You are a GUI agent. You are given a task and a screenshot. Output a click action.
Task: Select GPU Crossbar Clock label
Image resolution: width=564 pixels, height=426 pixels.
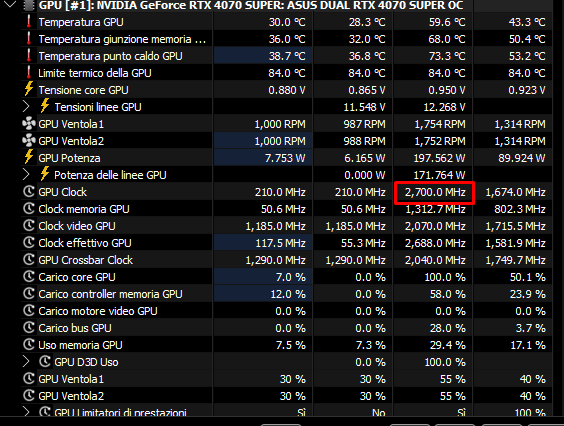pos(86,260)
